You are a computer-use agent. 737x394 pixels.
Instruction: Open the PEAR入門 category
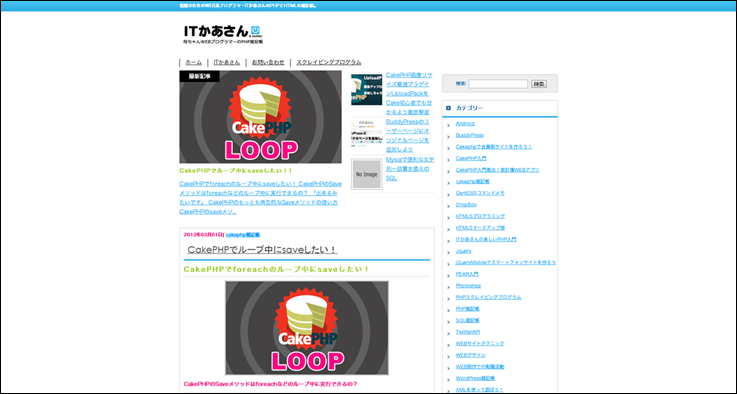467,274
